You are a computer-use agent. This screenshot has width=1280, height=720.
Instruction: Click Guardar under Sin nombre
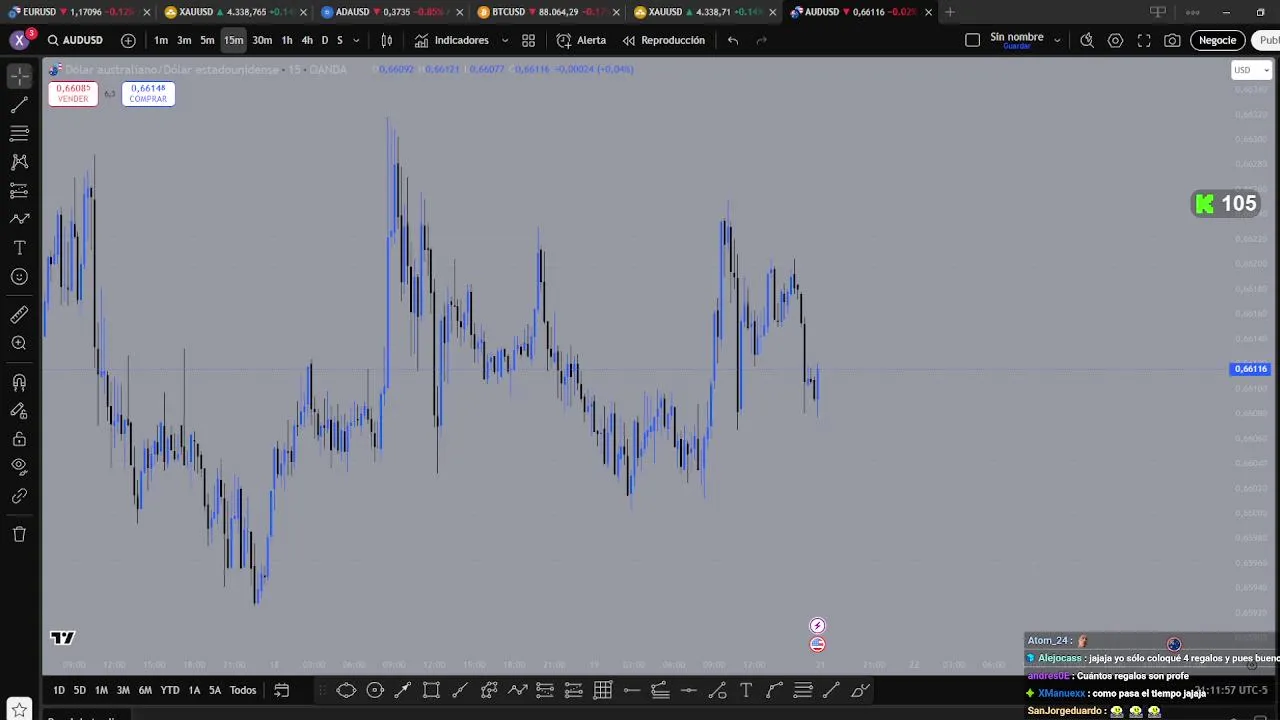(x=1016, y=46)
